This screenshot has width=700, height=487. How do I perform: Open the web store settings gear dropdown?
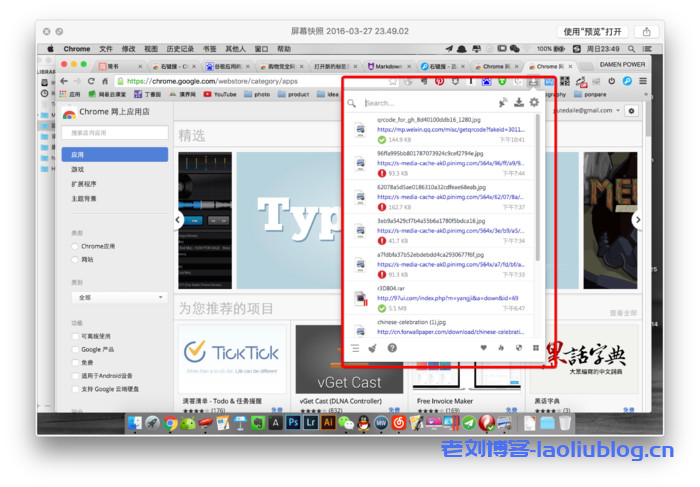(x=631, y=110)
